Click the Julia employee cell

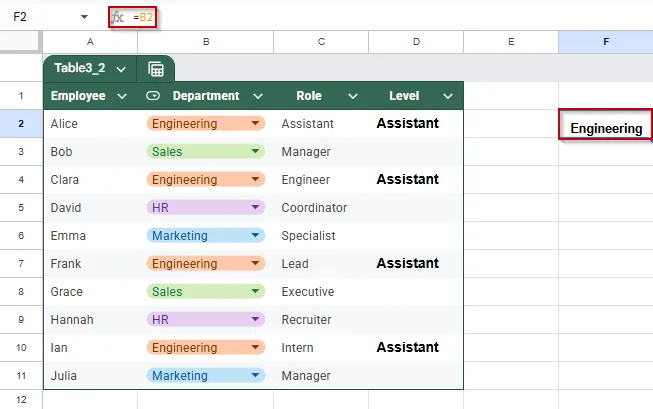point(90,376)
